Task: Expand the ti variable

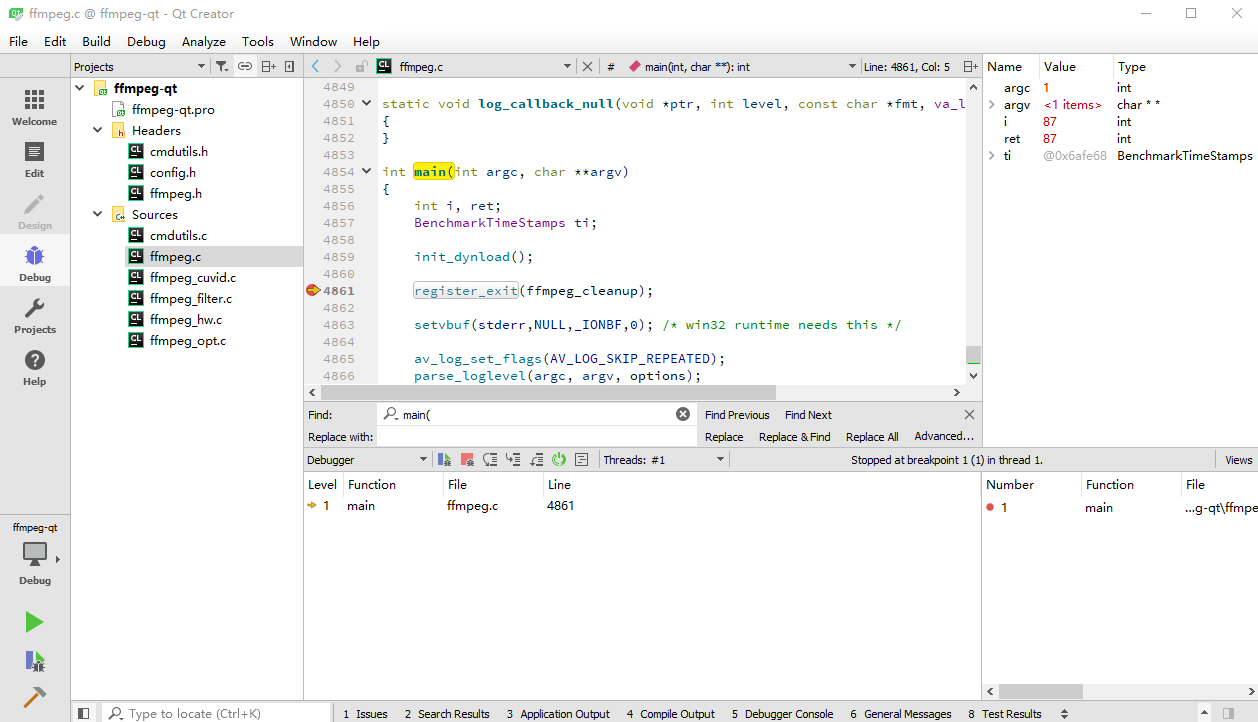Action: (992, 156)
